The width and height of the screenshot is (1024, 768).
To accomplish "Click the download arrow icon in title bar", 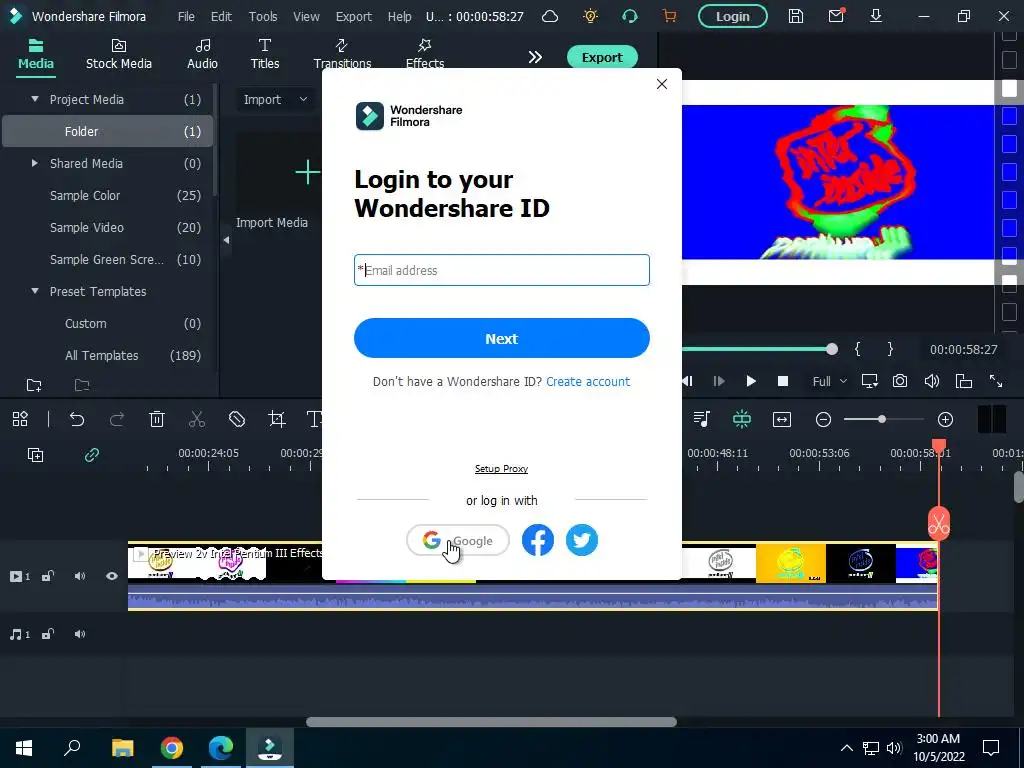I will pyautogui.click(x=876, y=16).
